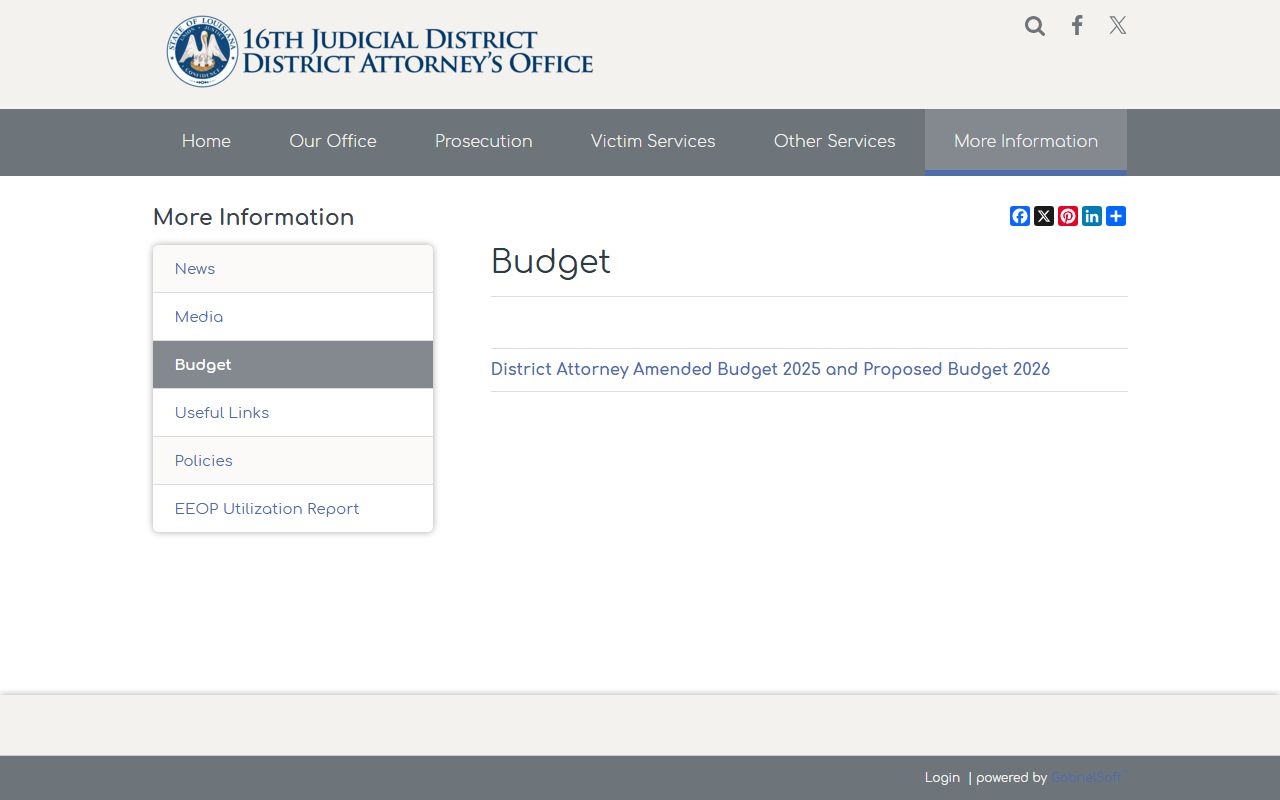Click the Login link in footer
This screenshot has height=800, width=1280.
[x=942, y=778]
